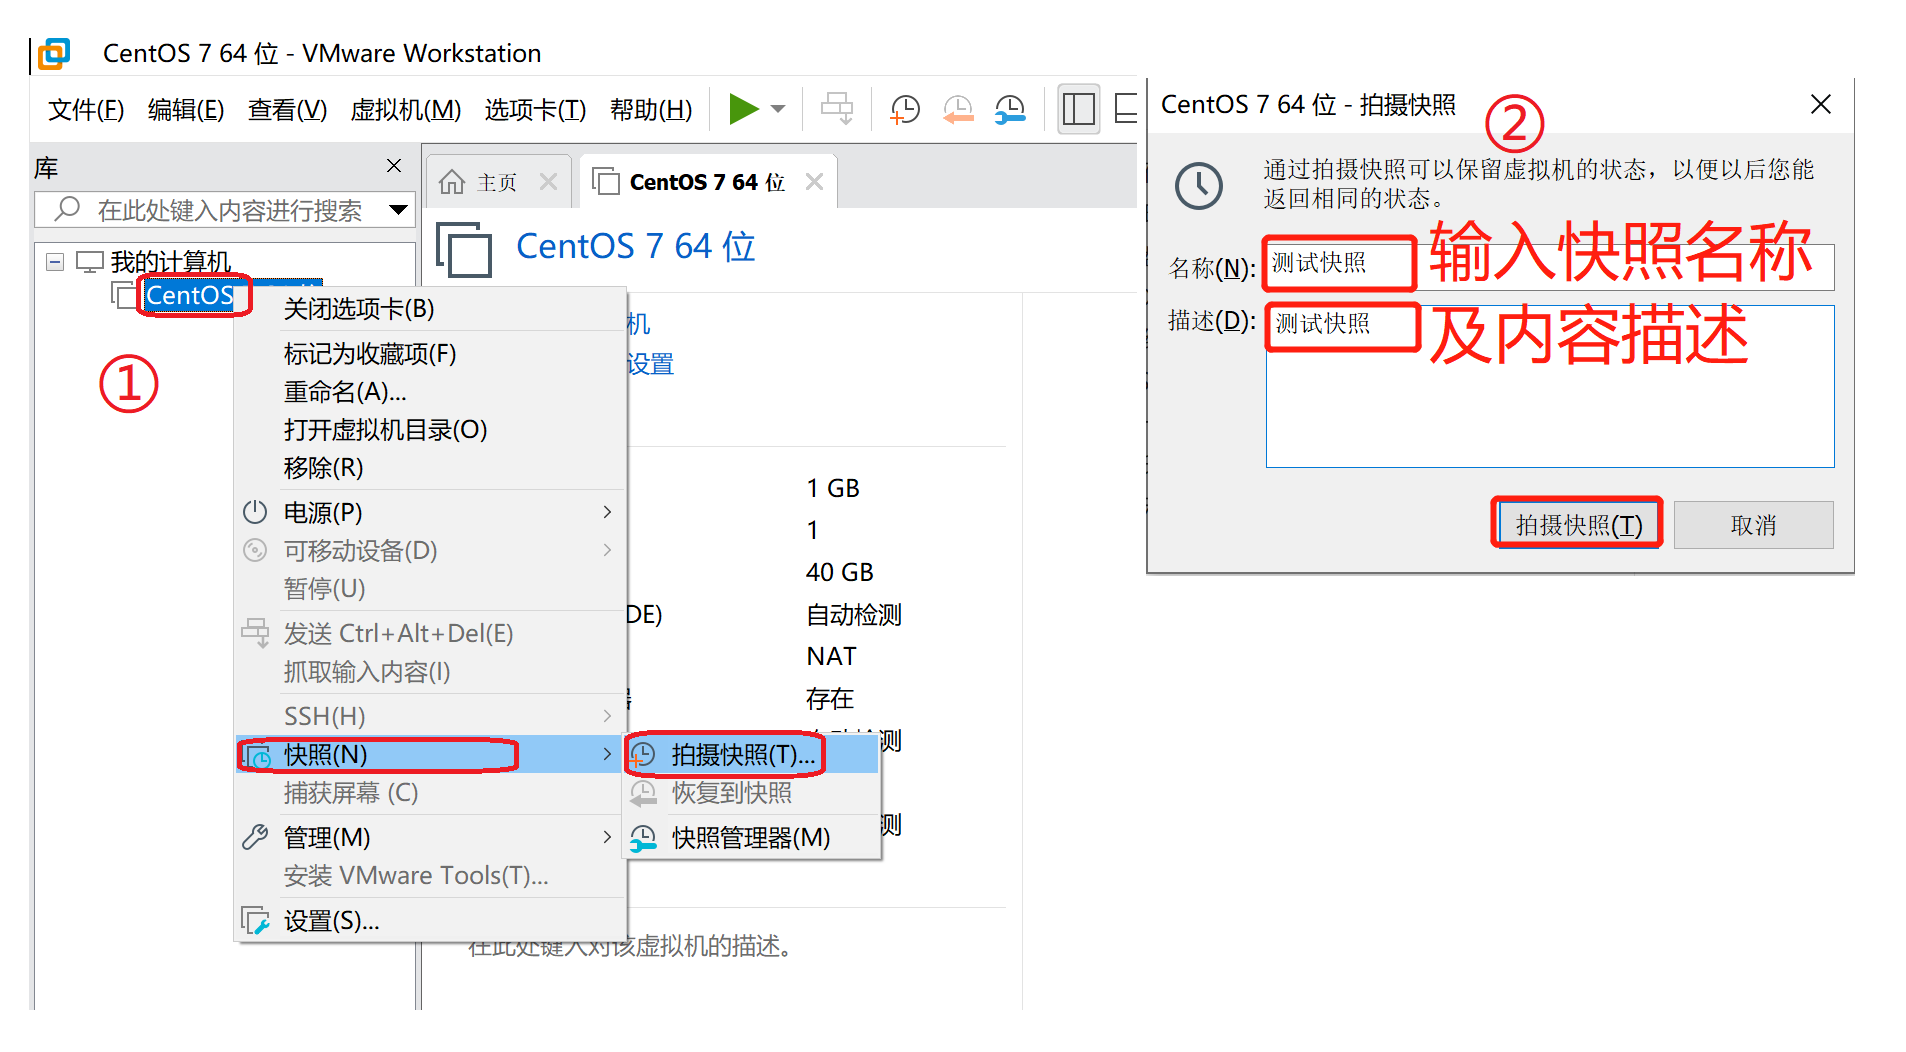The width and height of the screenshot is (1906, 1052).
Task: Open the 帮助(H) menu
Action: point(651,110)
